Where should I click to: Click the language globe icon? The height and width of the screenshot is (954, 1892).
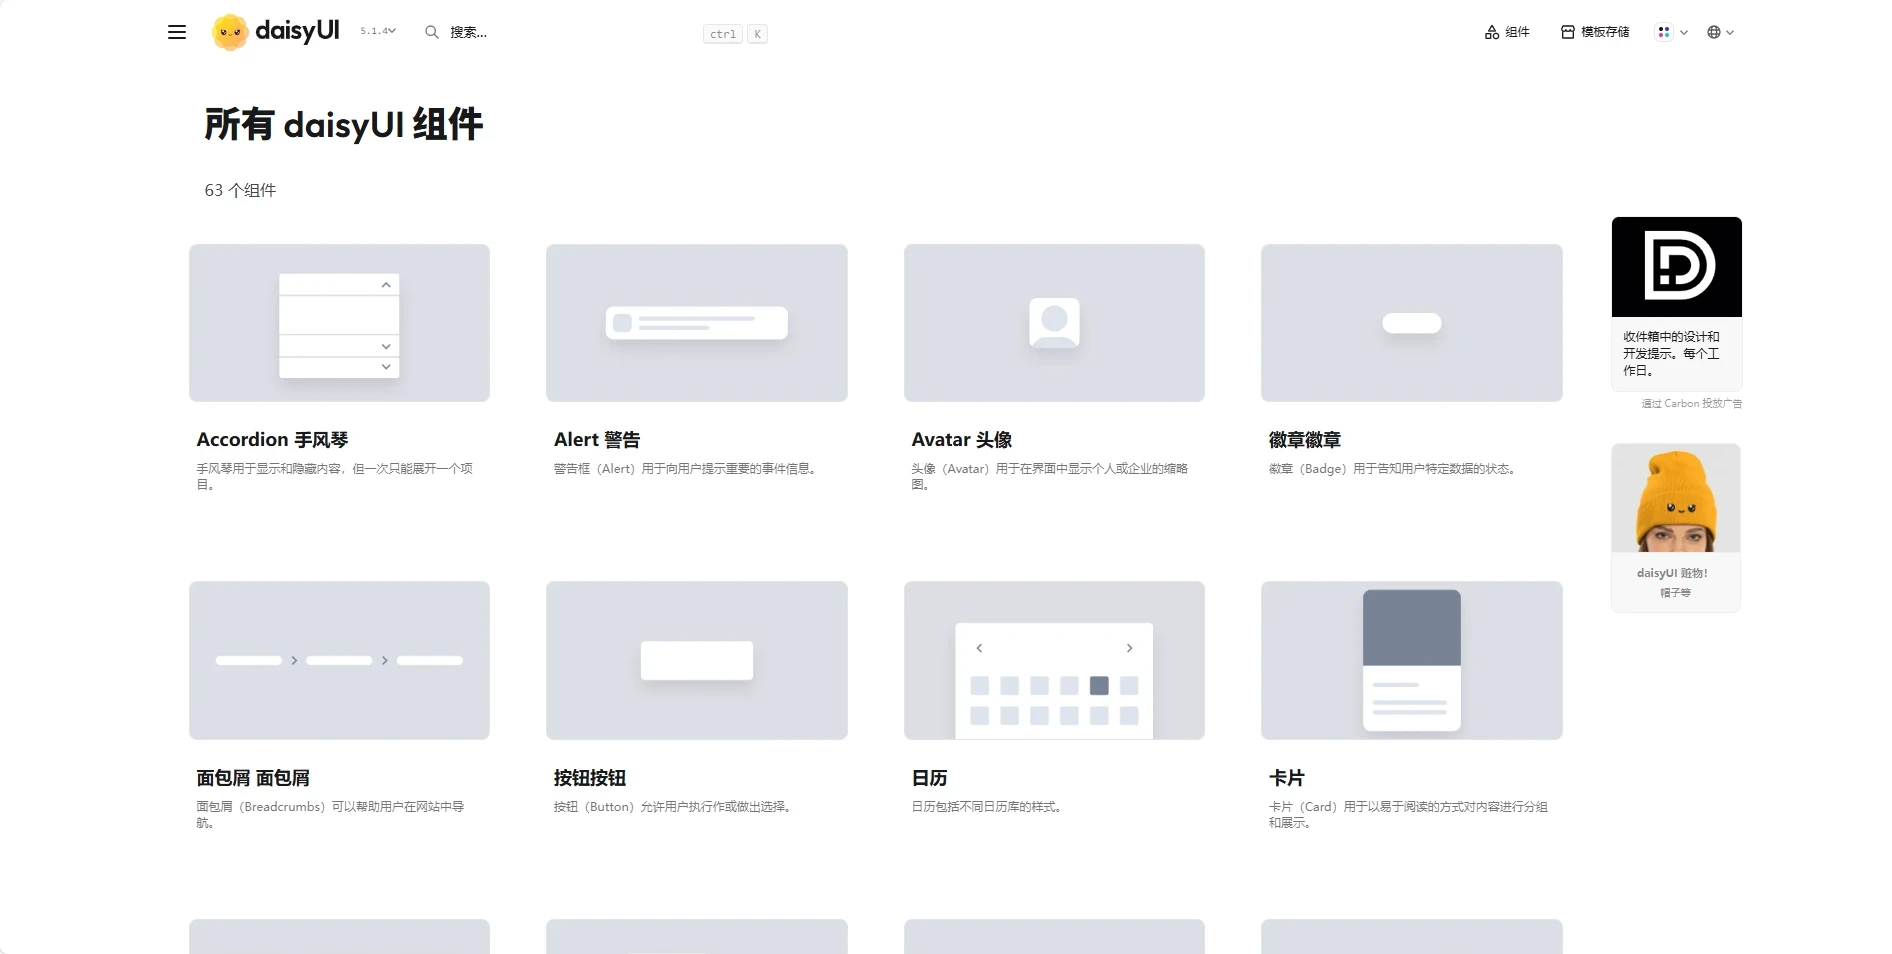pos(1714,32)
